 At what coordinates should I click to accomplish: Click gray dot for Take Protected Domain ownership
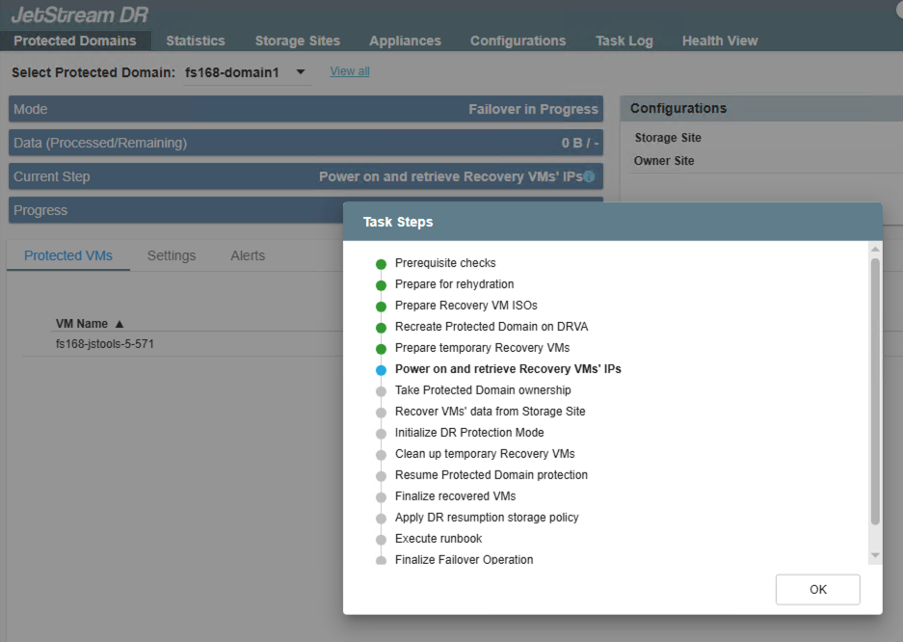(x=380, y=391)
